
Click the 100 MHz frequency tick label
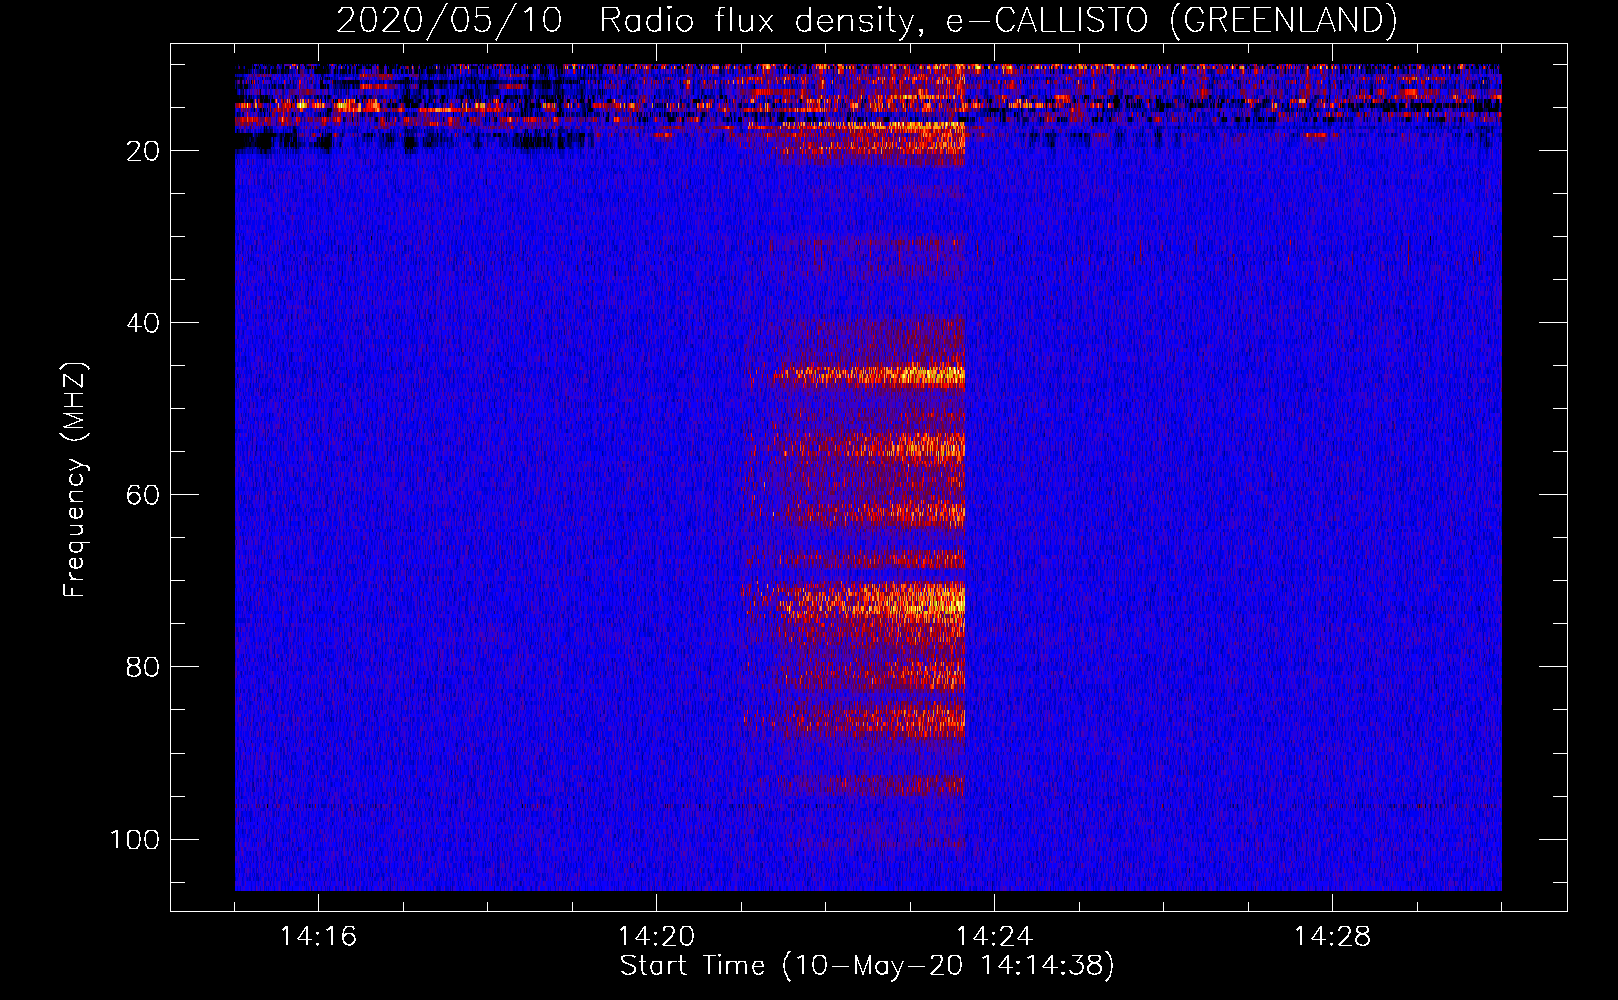[135, 839]
